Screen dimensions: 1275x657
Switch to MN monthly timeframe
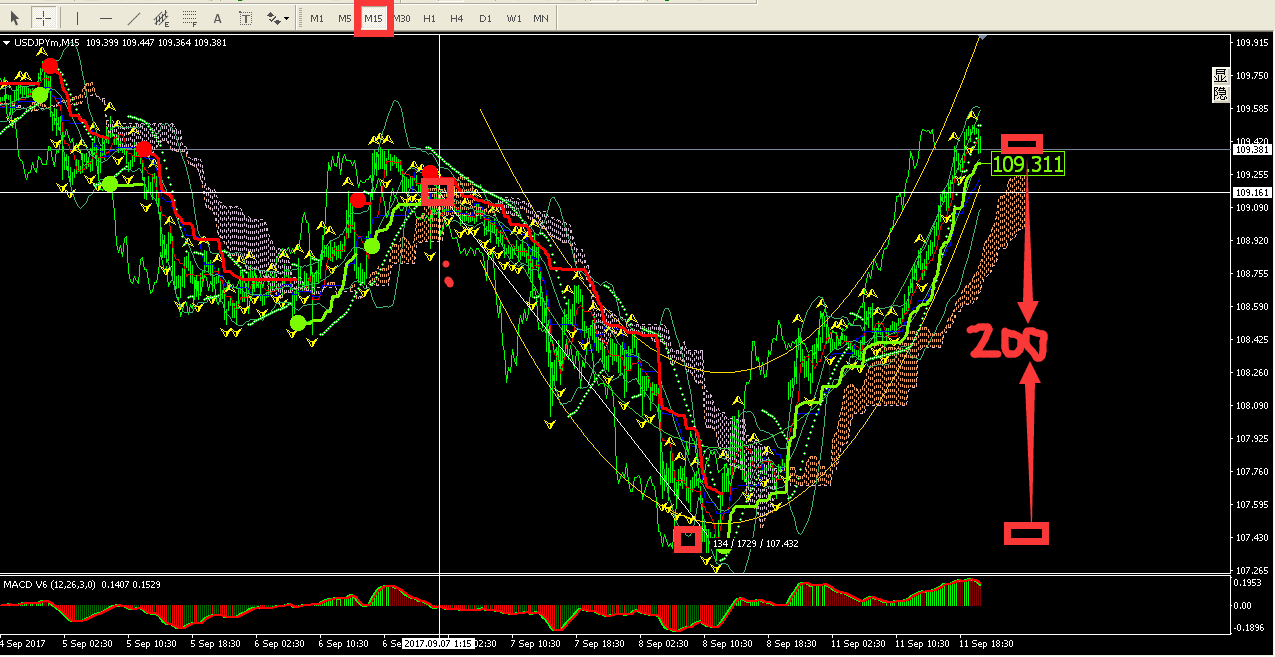540,18
